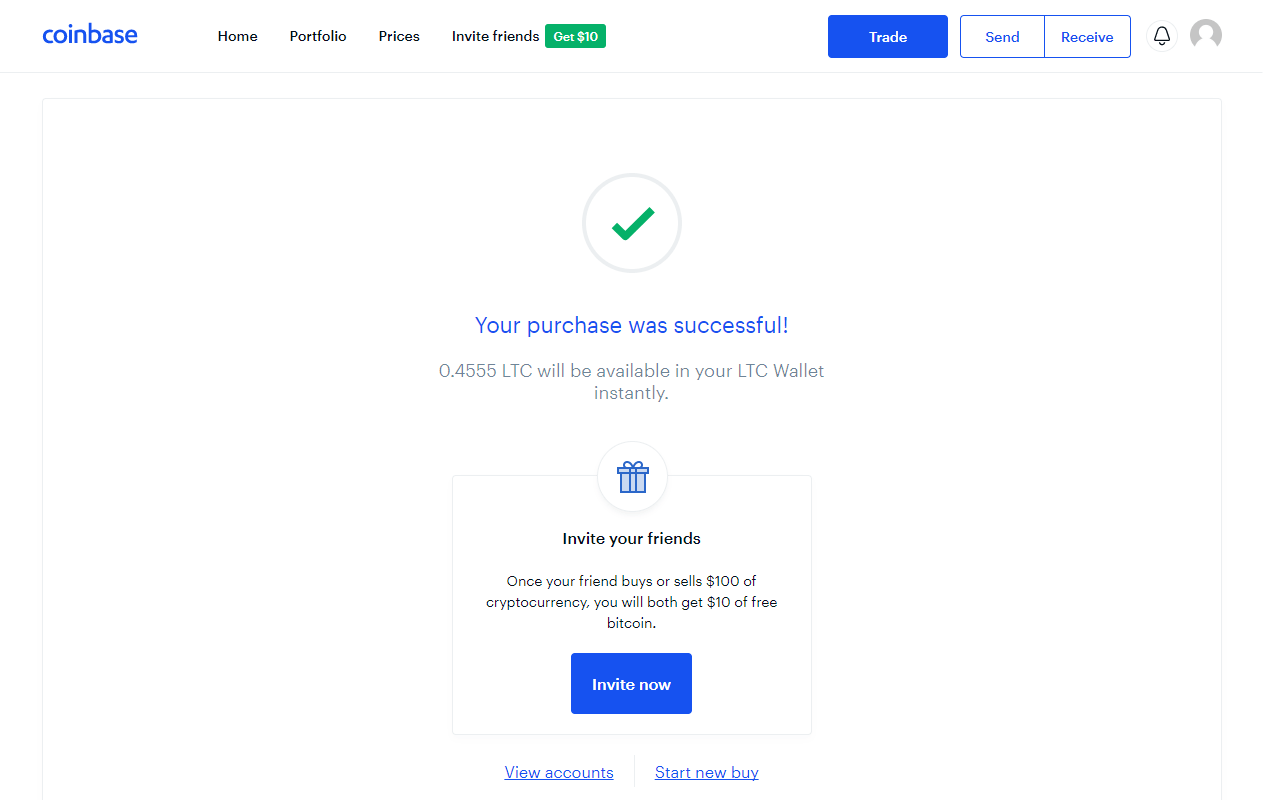Follow the Start new buy link
The image size is (1280, 800).
(707, 772)
